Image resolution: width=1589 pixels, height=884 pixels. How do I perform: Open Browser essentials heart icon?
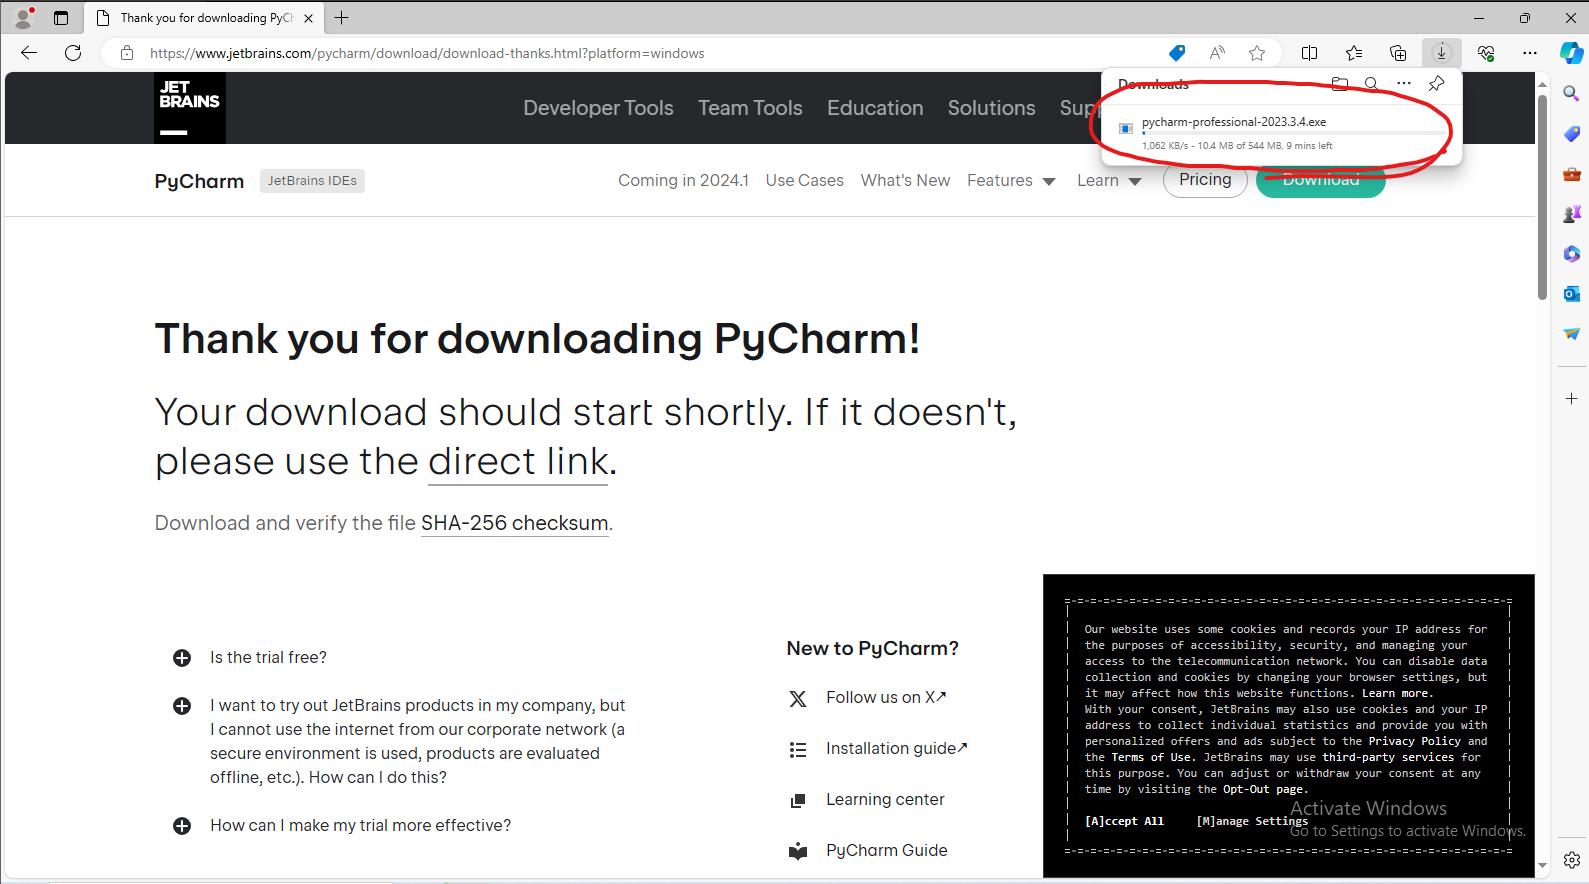1486,53
